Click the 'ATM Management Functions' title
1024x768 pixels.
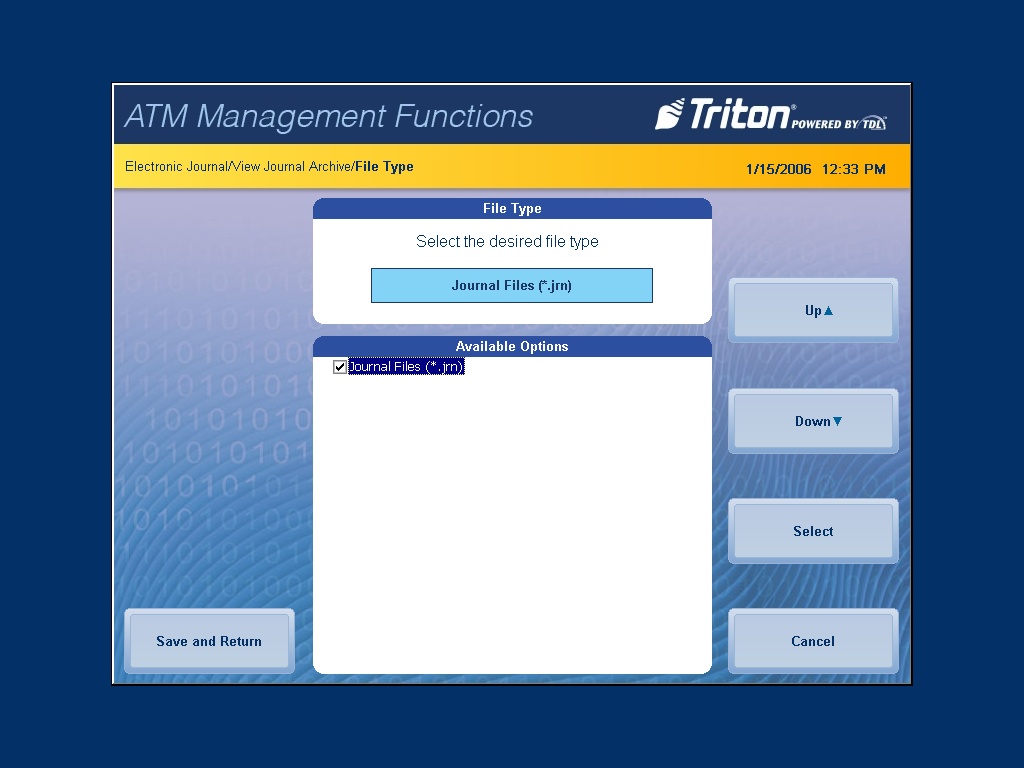click(x=328, y=116)
